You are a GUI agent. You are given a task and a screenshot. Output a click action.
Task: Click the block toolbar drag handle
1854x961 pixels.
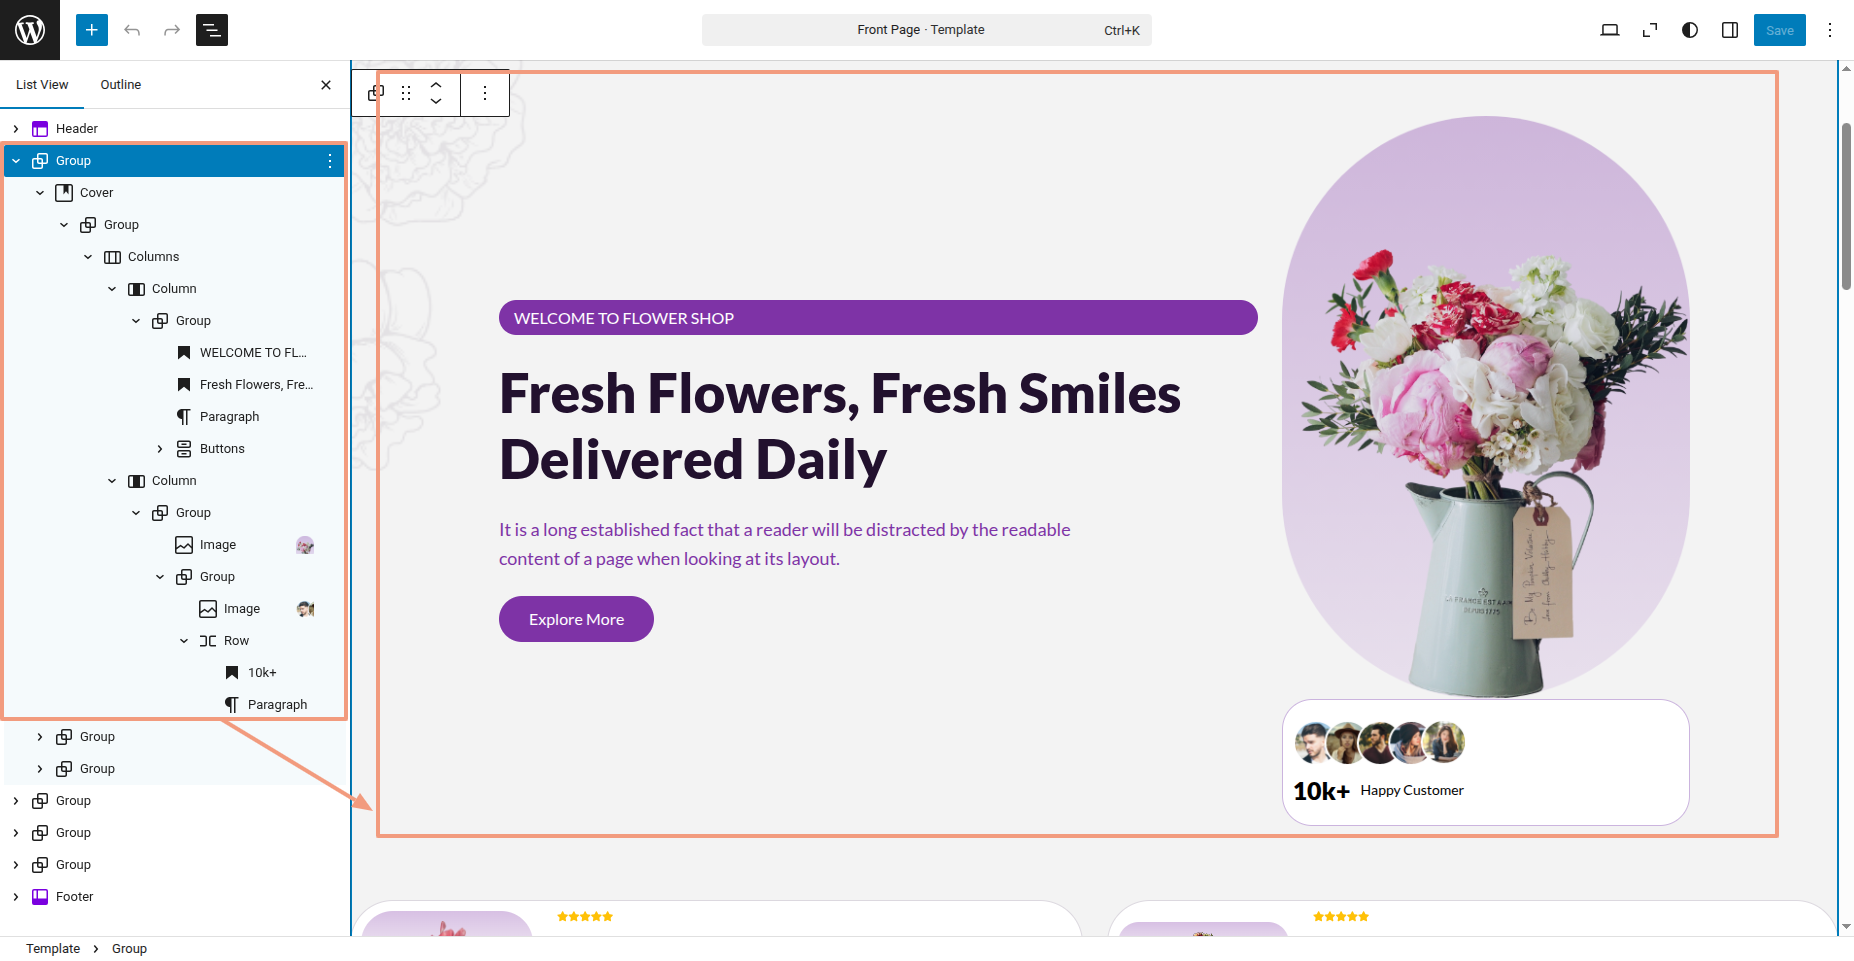click(406, 93)
